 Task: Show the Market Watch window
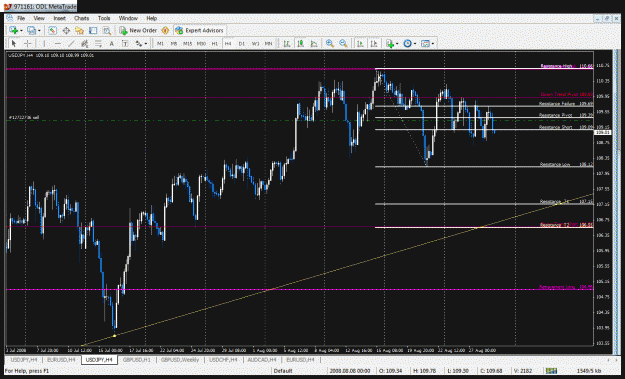tap(52, 30)
